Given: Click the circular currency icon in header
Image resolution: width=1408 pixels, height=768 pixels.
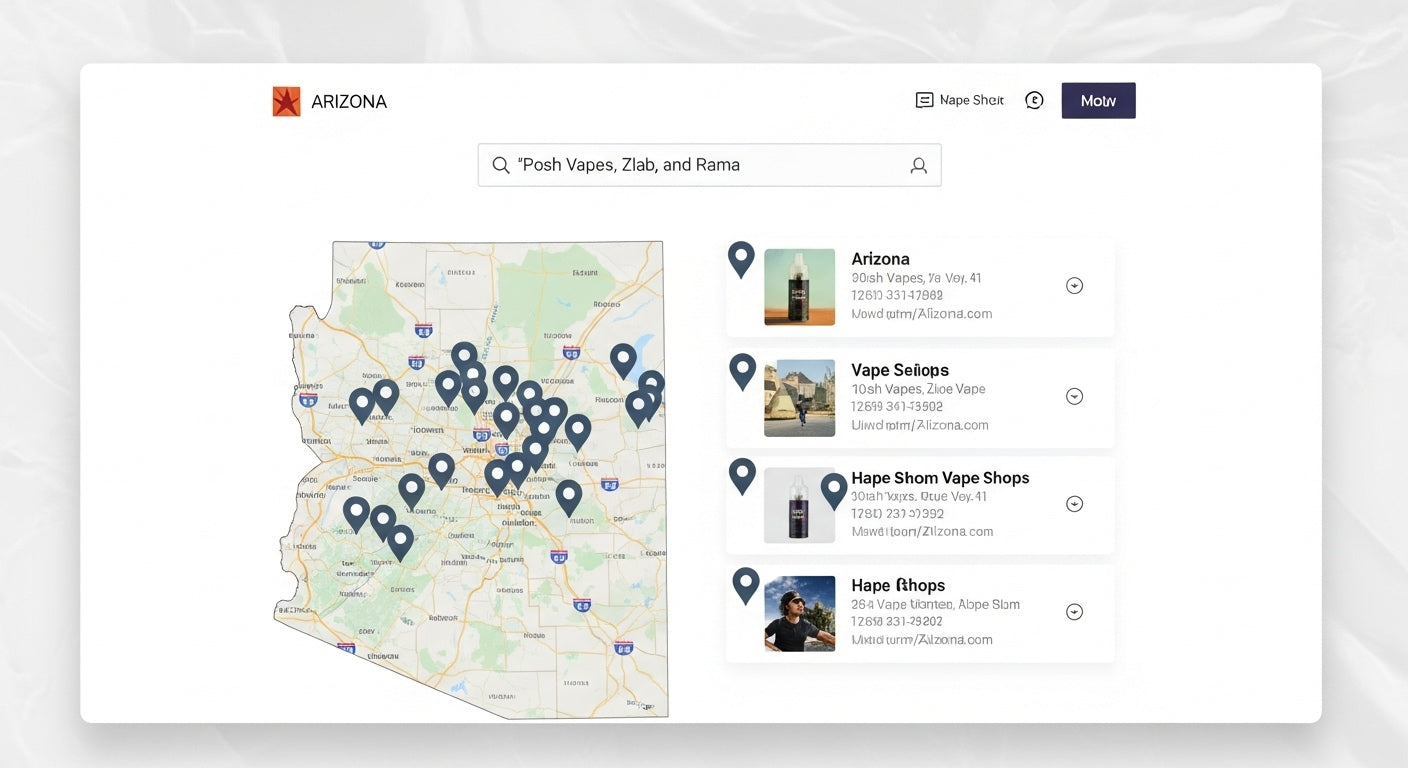Looking at the screenshot, I should click(x=1034, y=100).
